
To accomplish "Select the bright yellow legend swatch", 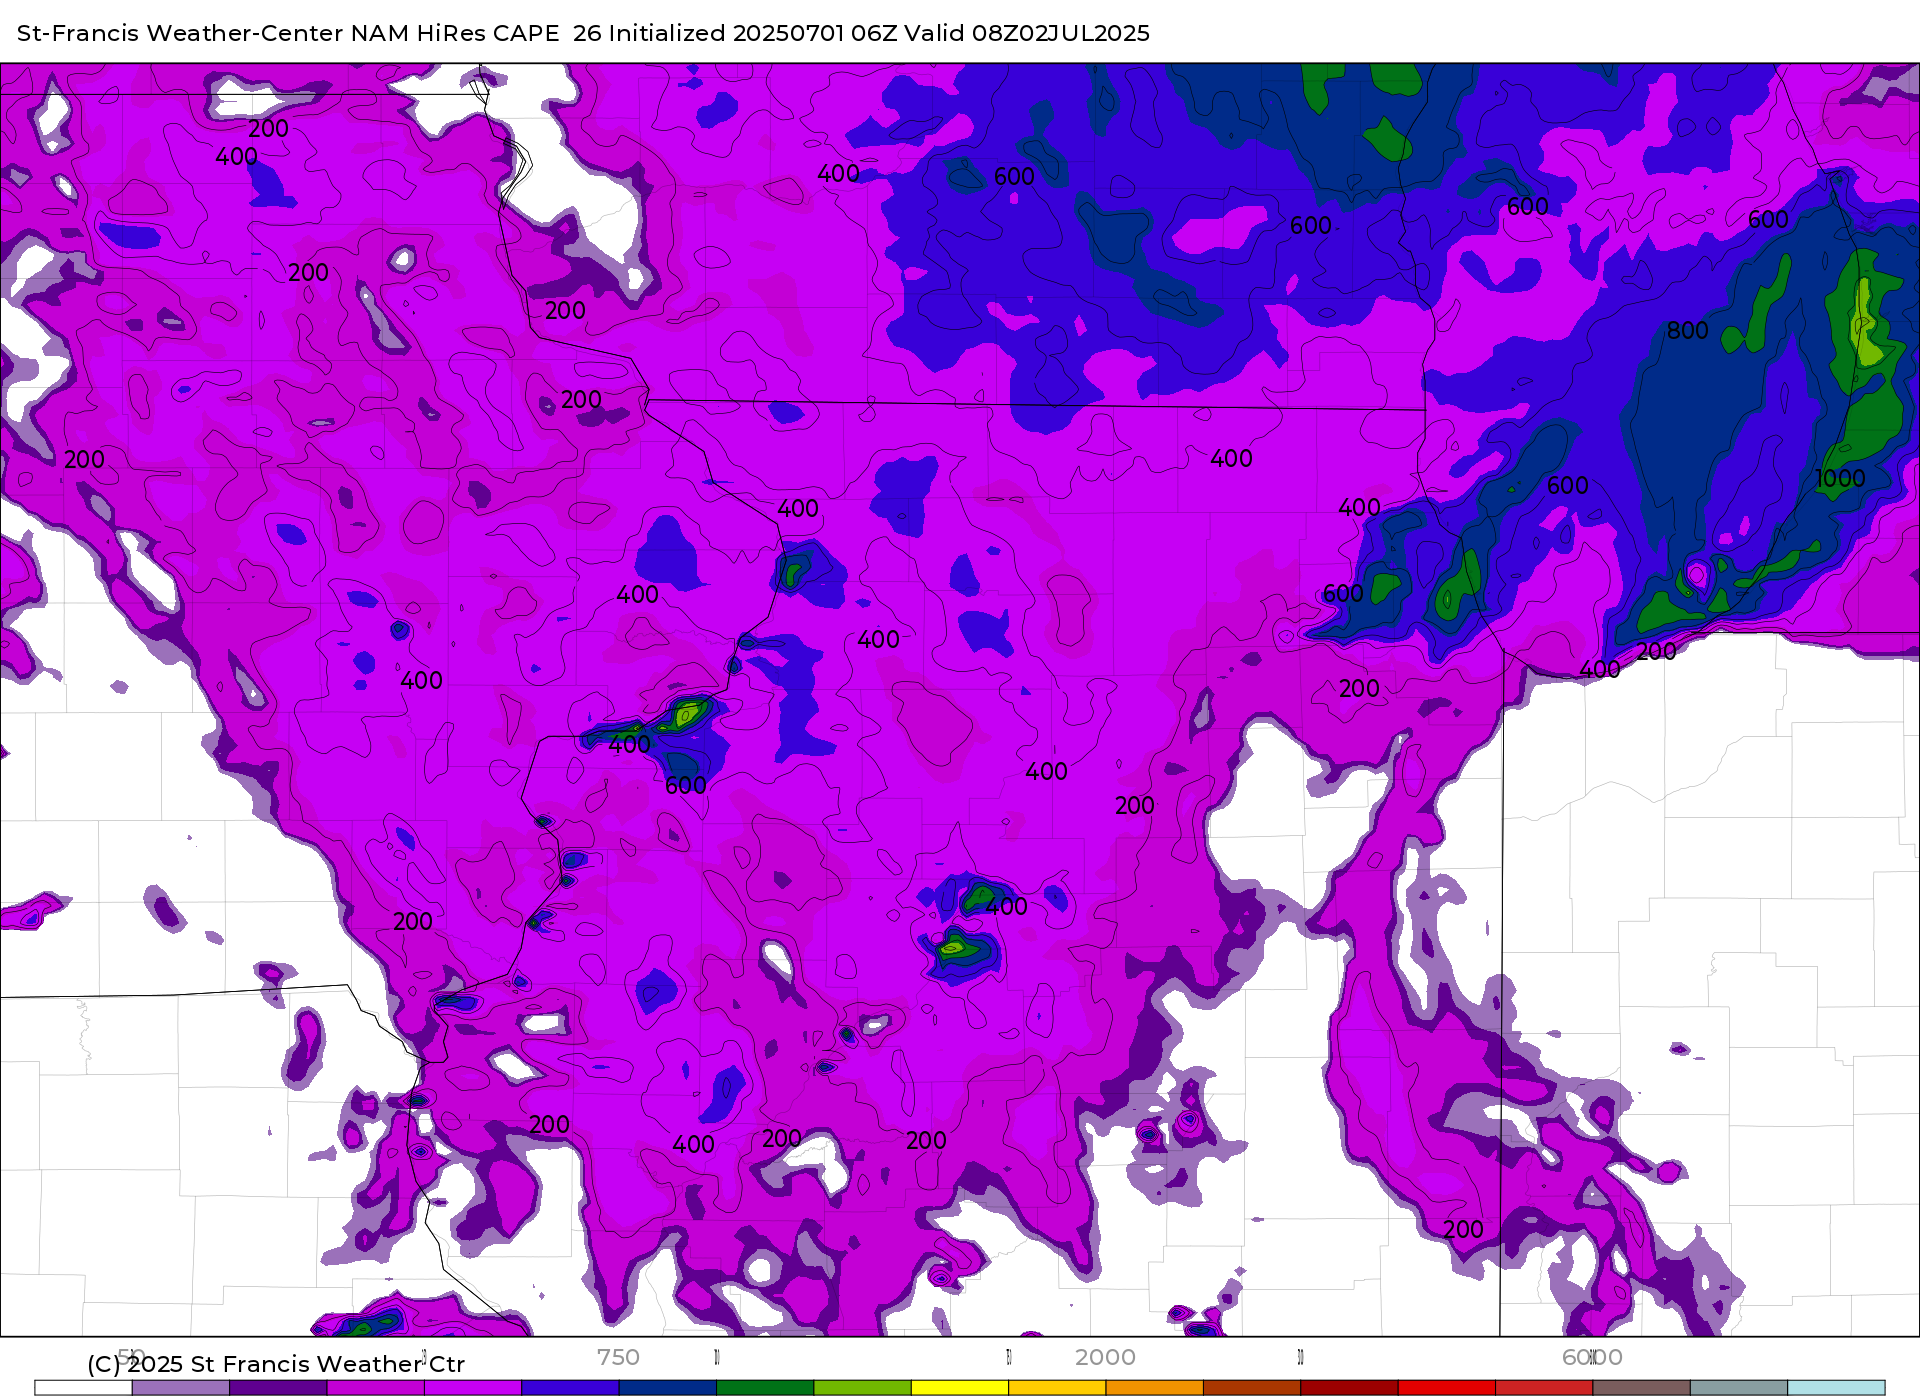I will point(960,1388).
